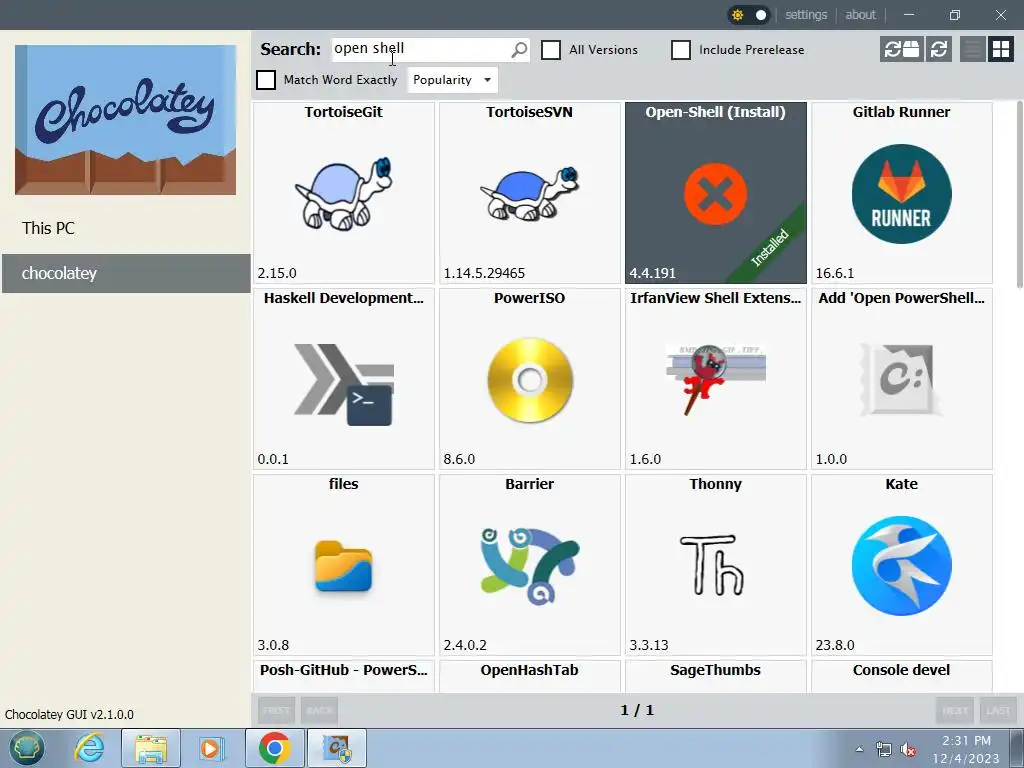Launch Internet Explorer from taskbar
1024x768 pixels.
click(x=88, y=748)
